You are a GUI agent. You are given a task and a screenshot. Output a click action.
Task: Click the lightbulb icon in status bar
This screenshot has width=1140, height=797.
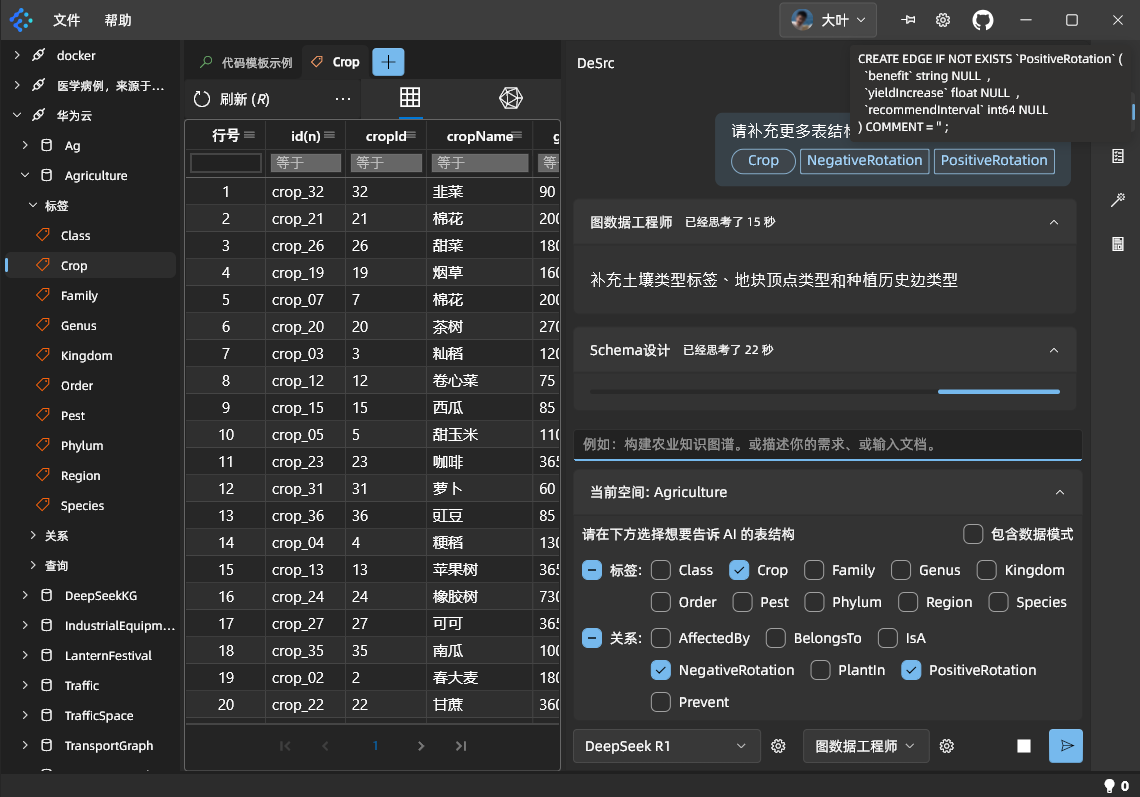click(x=1109, y=786)
